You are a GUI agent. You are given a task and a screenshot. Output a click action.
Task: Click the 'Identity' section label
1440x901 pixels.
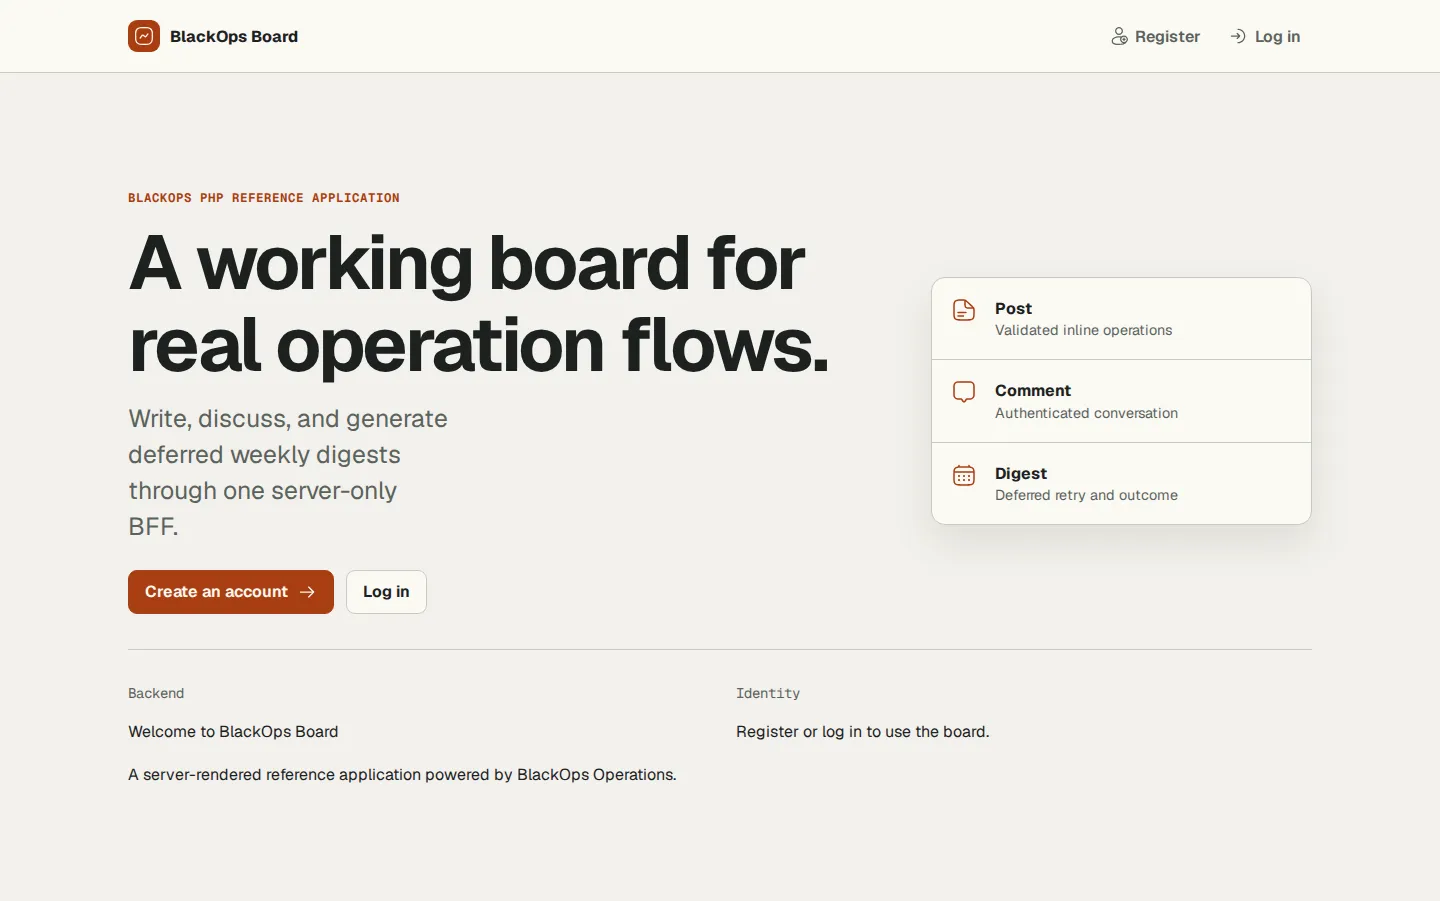tap(768, 693)
